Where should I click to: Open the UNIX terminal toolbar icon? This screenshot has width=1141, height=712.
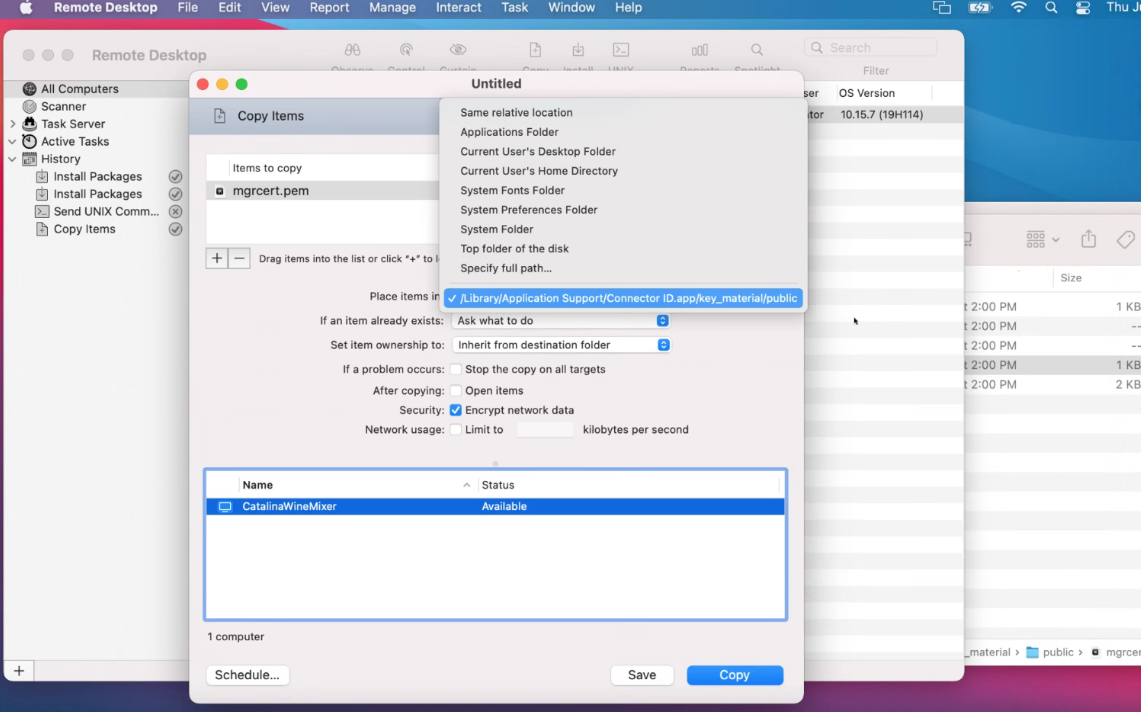coord(621,50)
